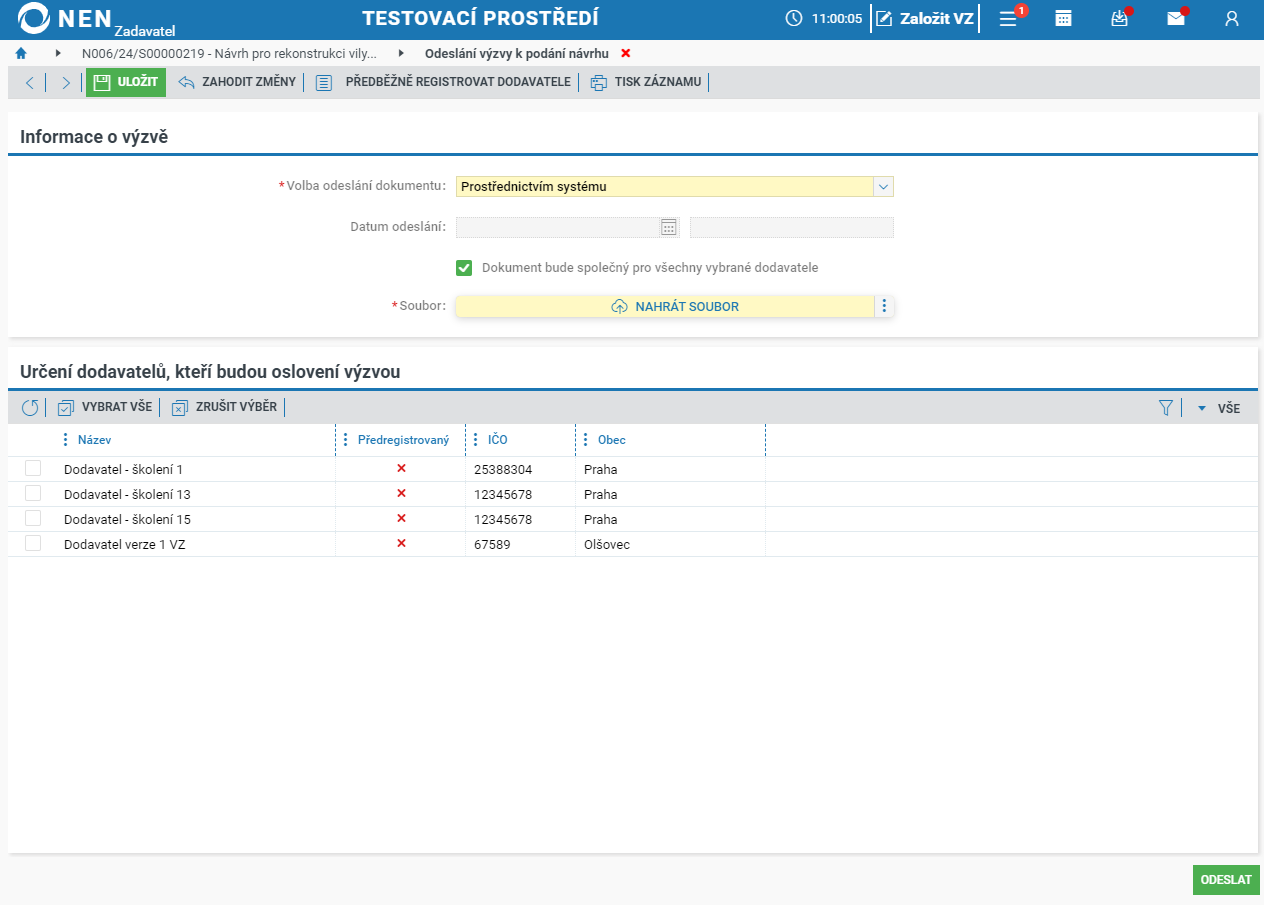Sort by Název column header
This screenshot has height=905, width=1264.
click(x=94, y=440)
